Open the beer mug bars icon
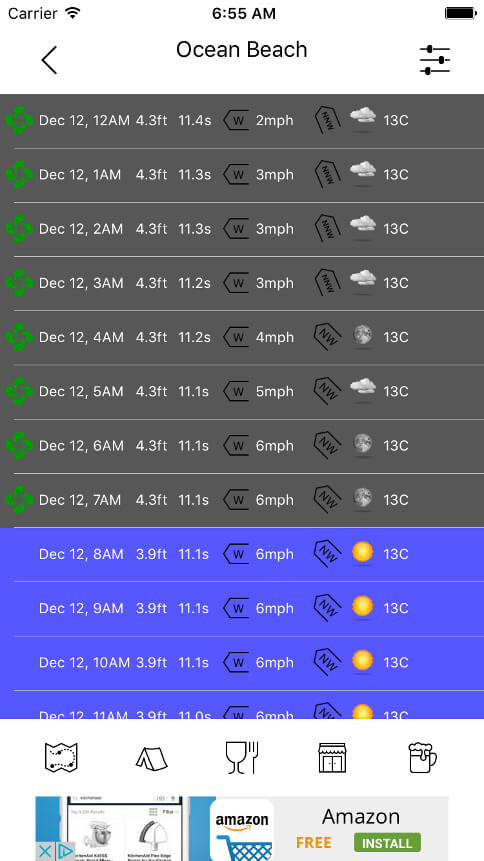 click(422, 758)
